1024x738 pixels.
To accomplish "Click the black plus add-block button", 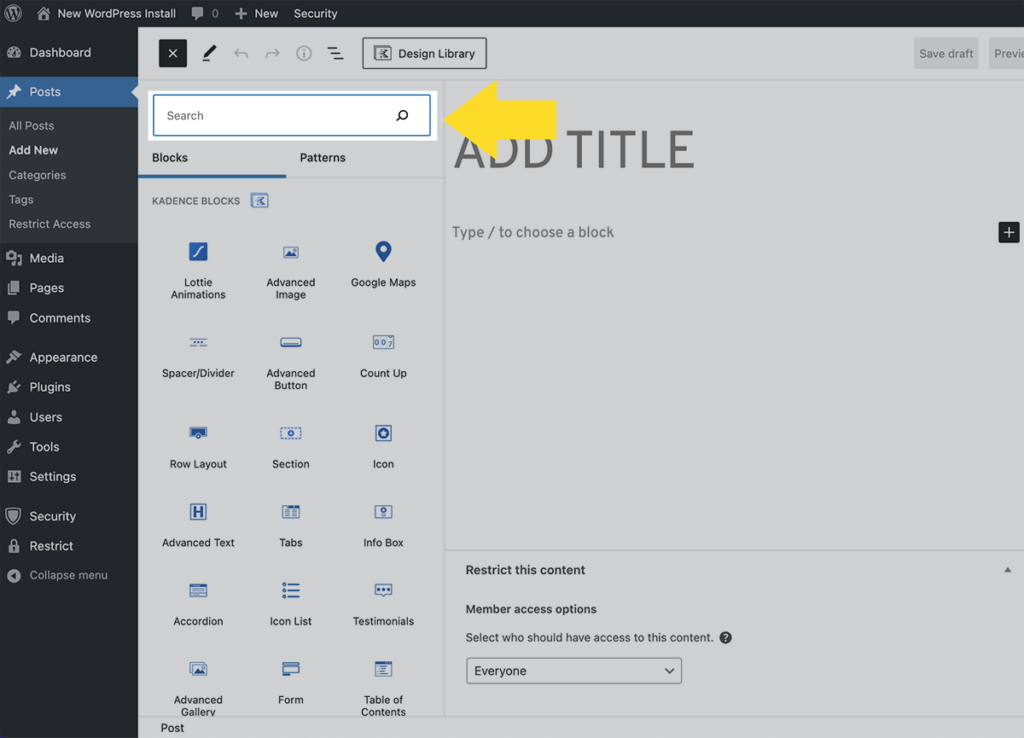I will pyautogui.click(x=1008, y=232).
